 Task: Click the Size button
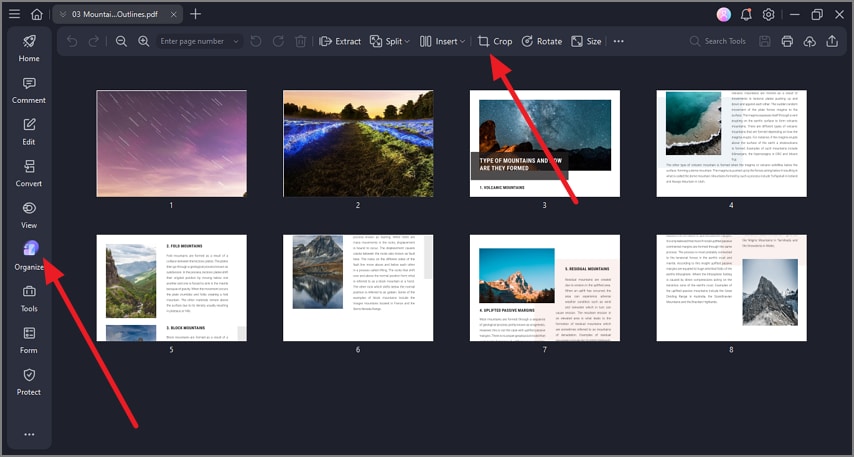pos(586,41)
